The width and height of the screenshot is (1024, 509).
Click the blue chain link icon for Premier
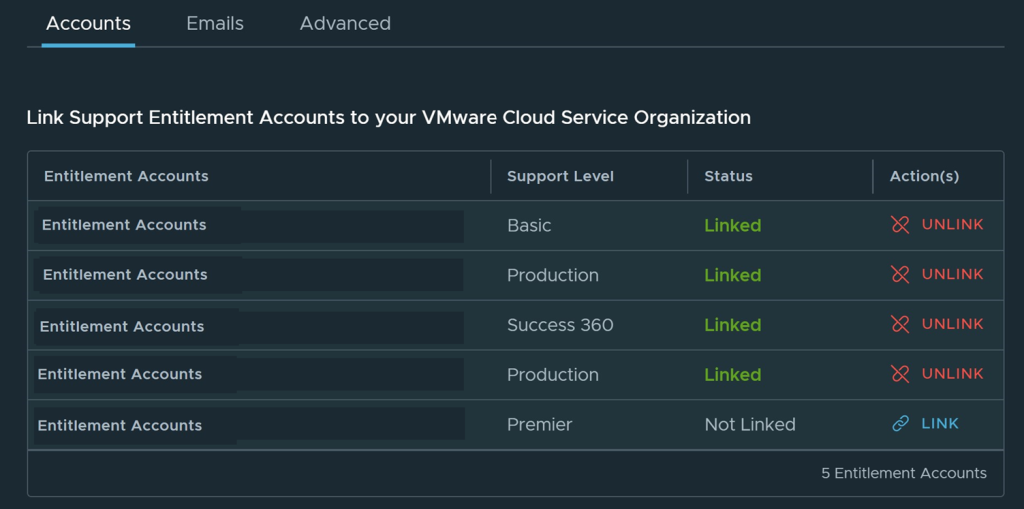(x=900, y=424)
